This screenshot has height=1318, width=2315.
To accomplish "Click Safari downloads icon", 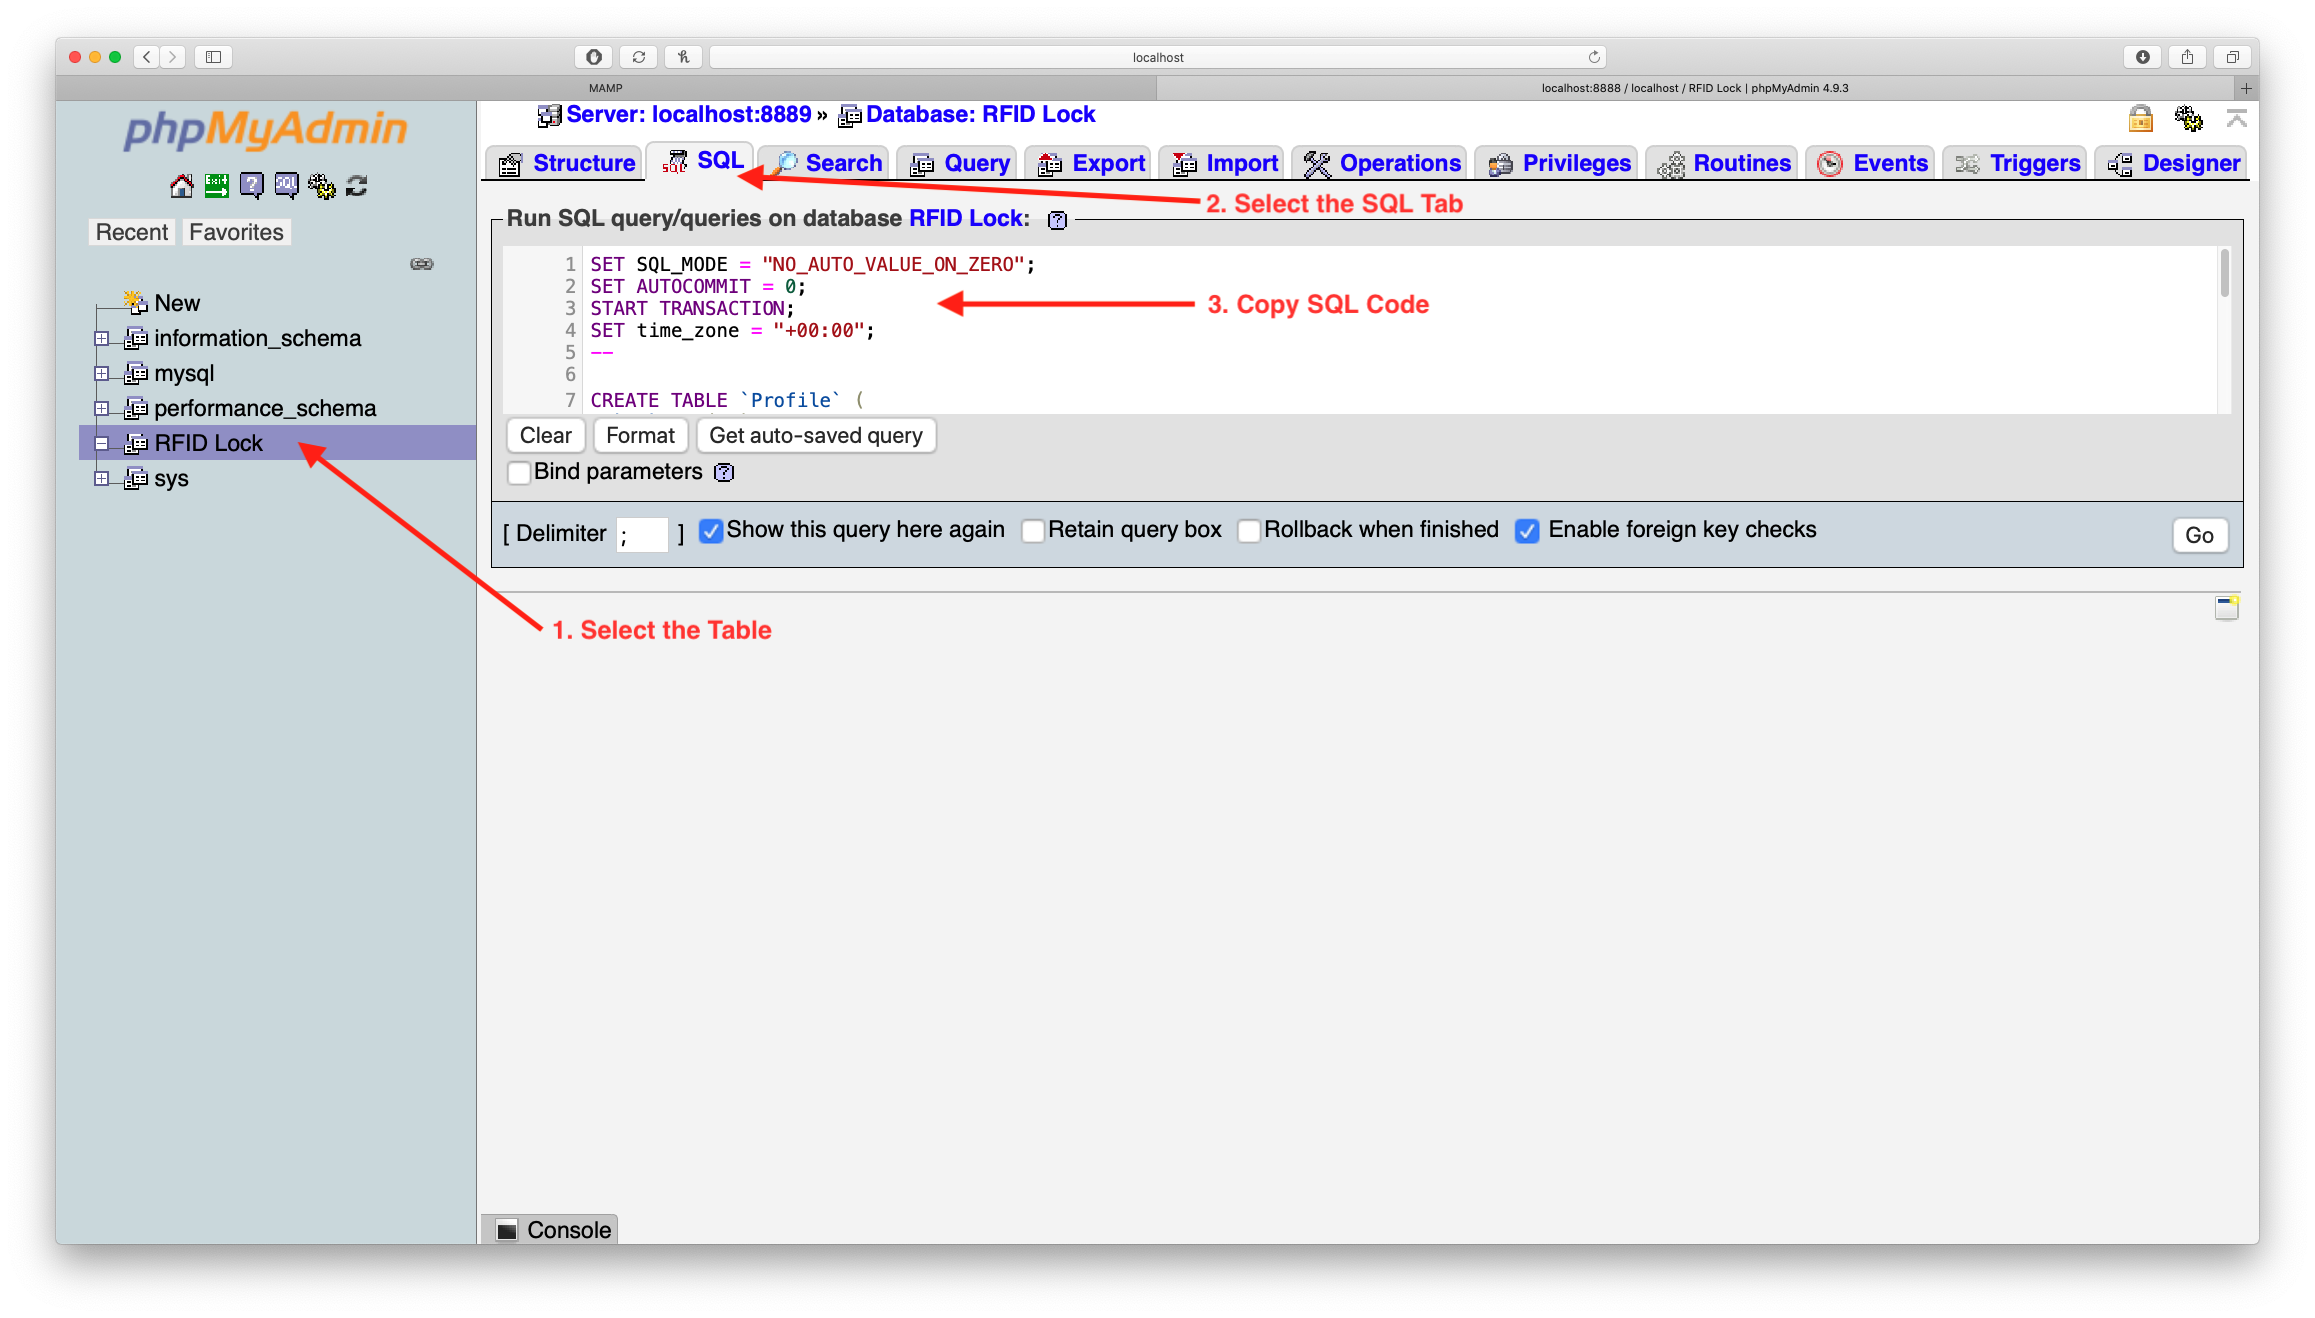I will (x=2142, y=57).
